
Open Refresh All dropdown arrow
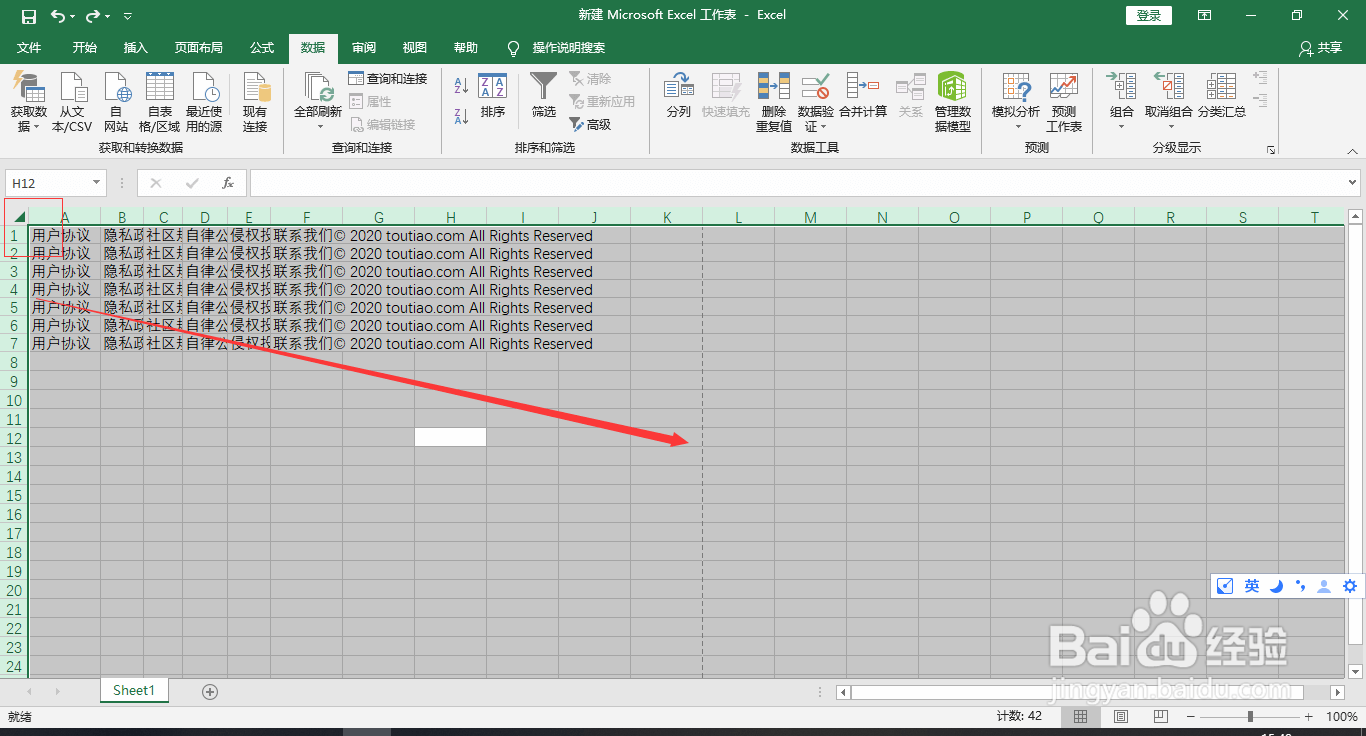click(x=320, y=127)
